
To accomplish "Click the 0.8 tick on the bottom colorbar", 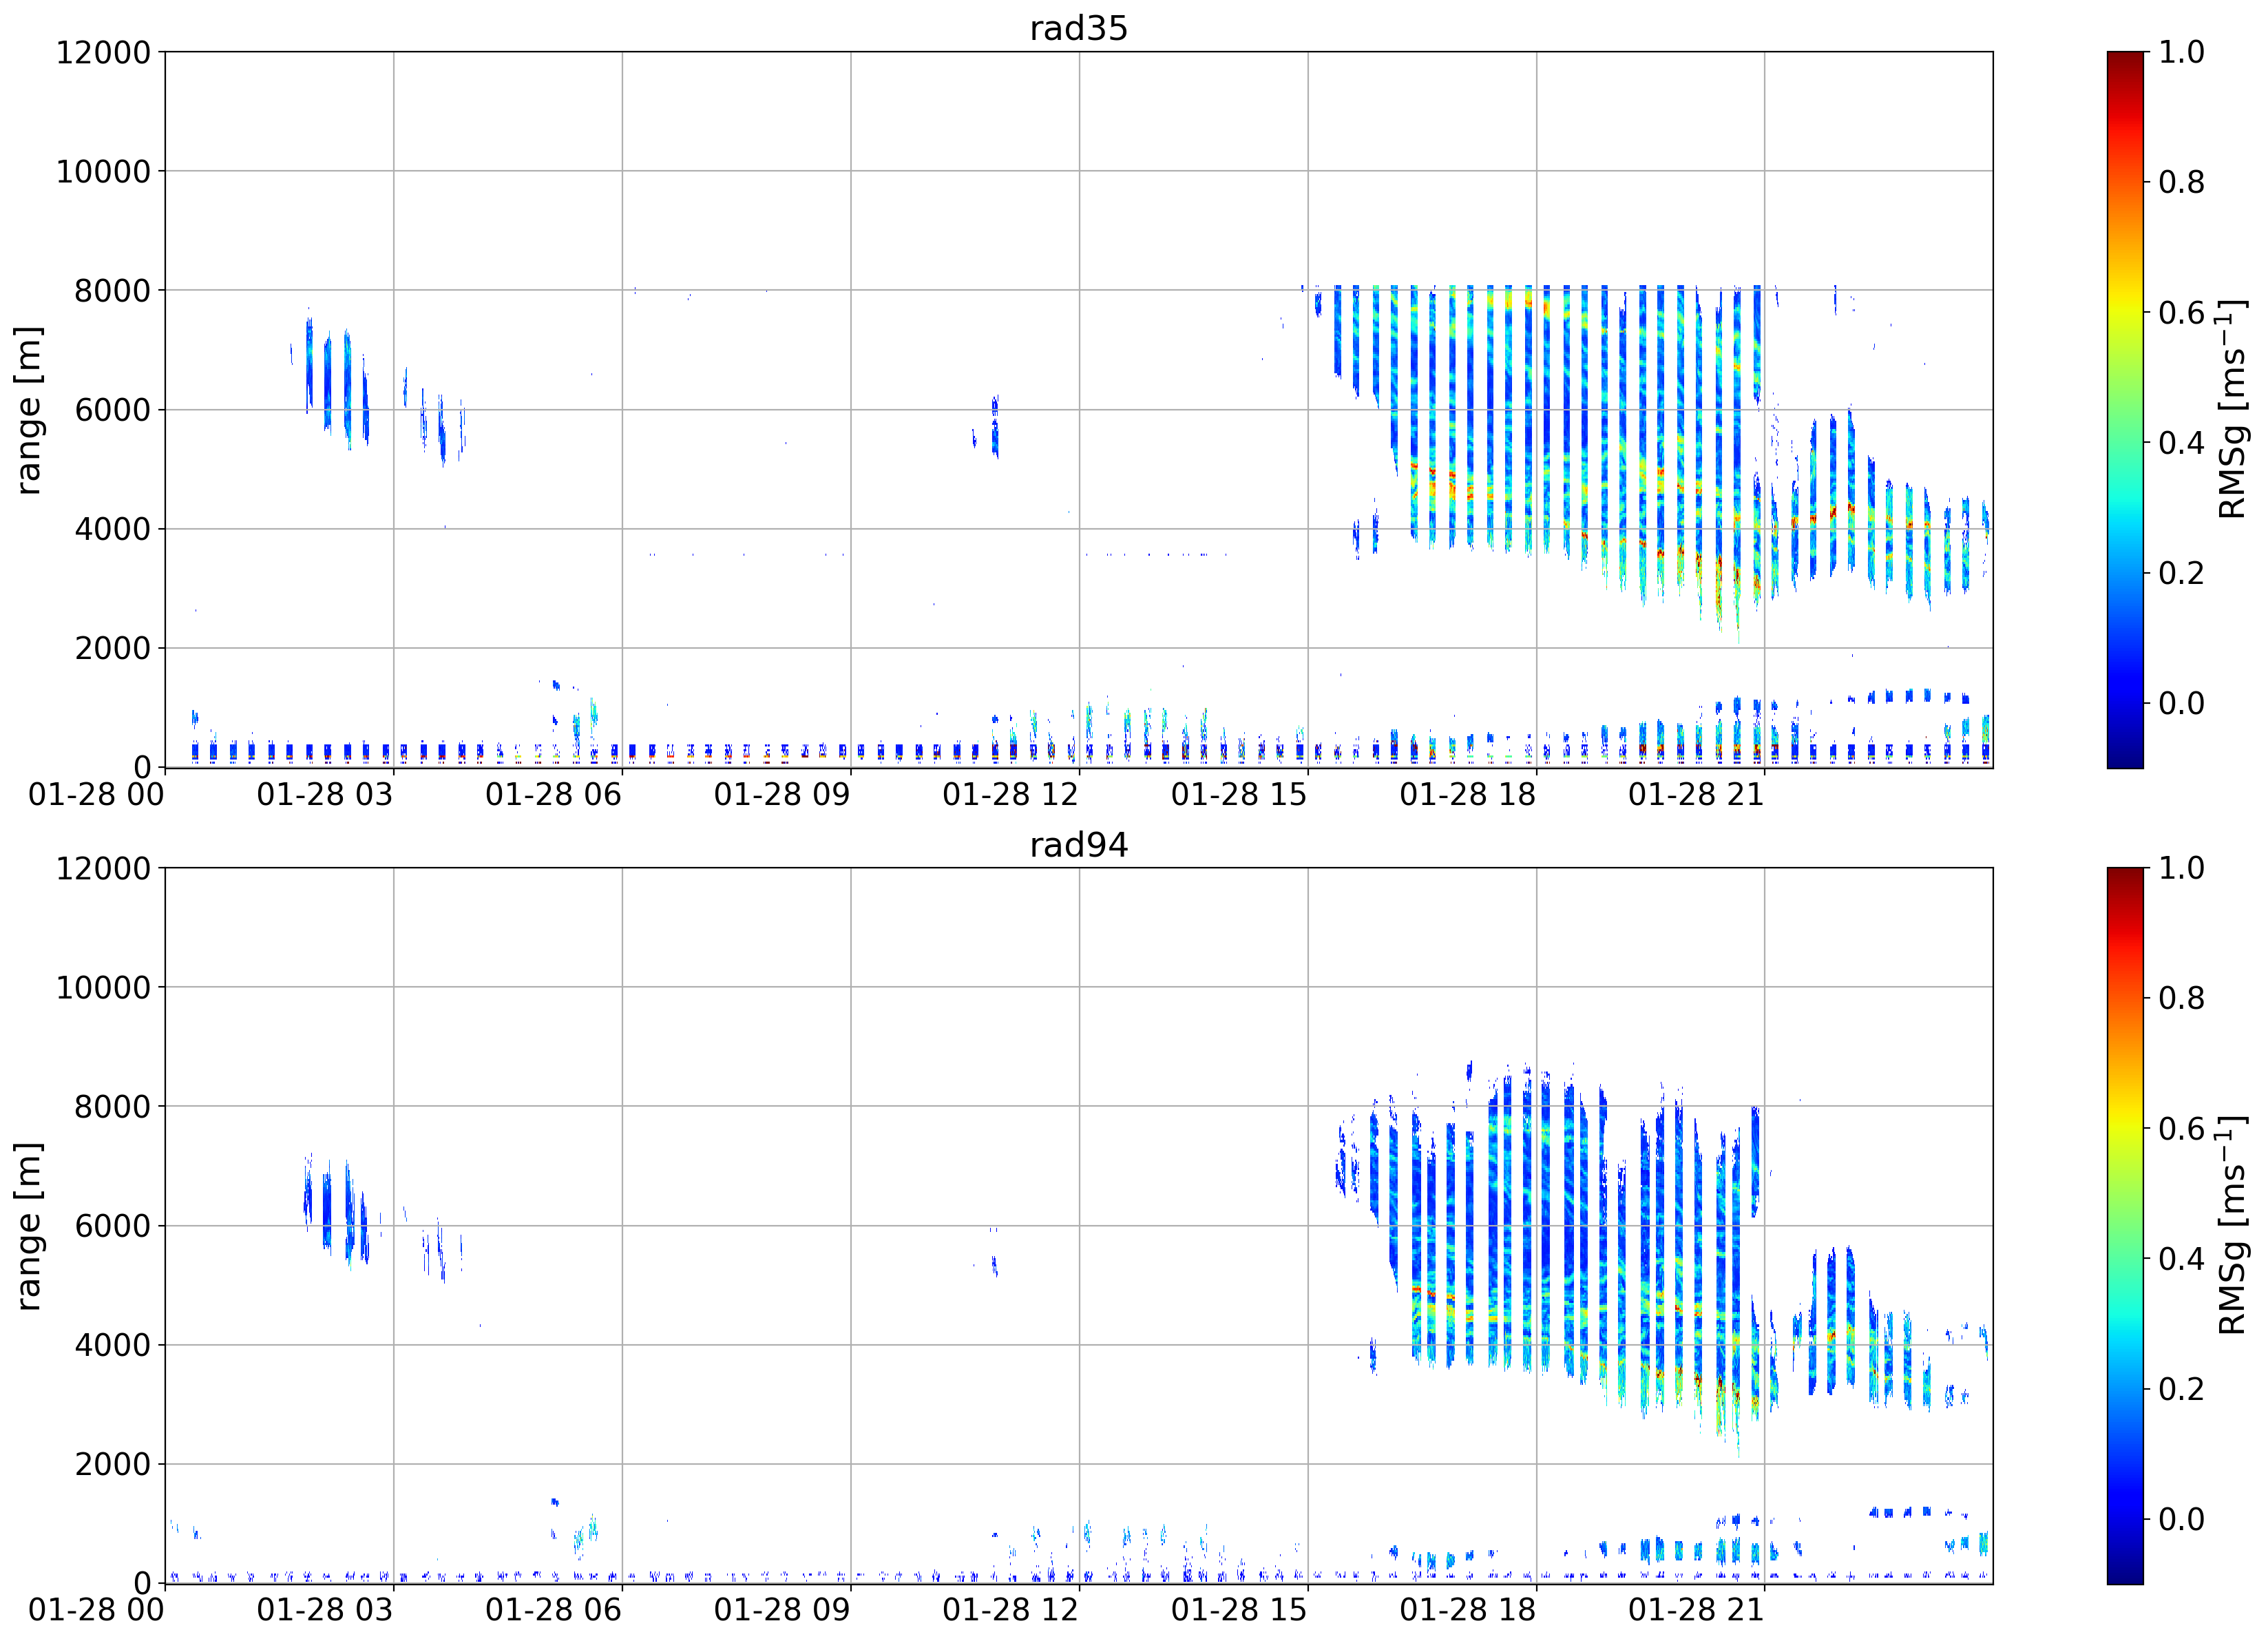I will tap(2180, 998).
